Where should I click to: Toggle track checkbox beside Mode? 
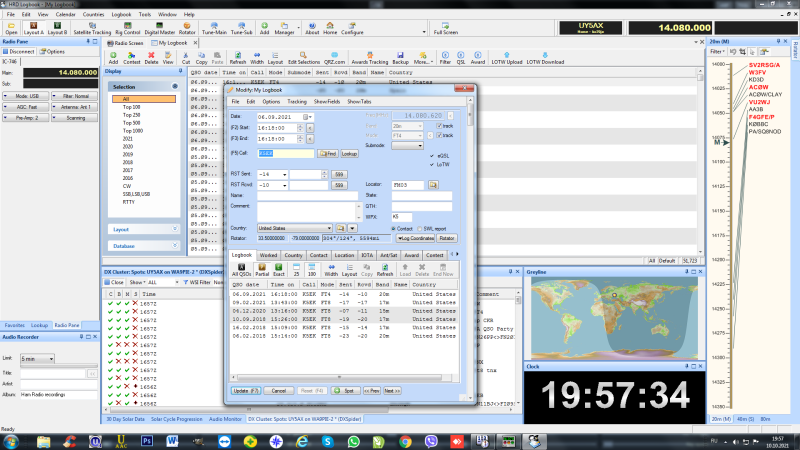tap(439, 136)
